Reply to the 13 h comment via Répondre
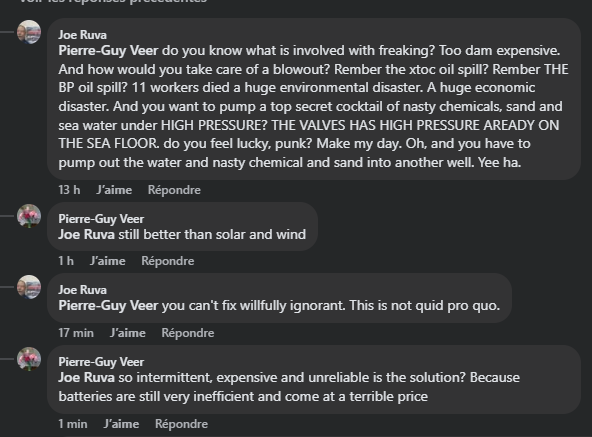592x437 pixels. click(174, 190)
